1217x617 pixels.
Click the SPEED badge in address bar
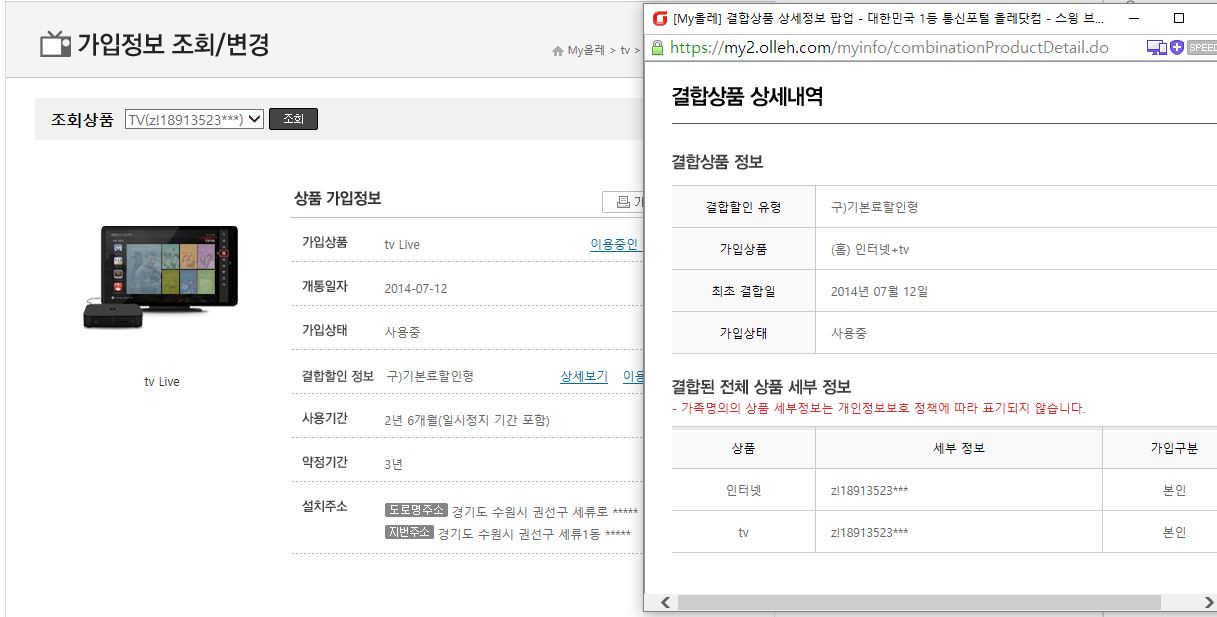coord(1201,47)
